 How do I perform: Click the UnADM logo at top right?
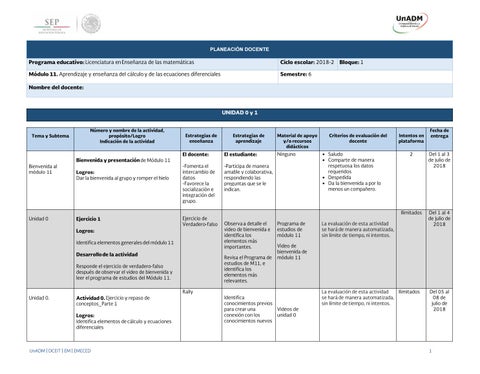pos(410,23)
